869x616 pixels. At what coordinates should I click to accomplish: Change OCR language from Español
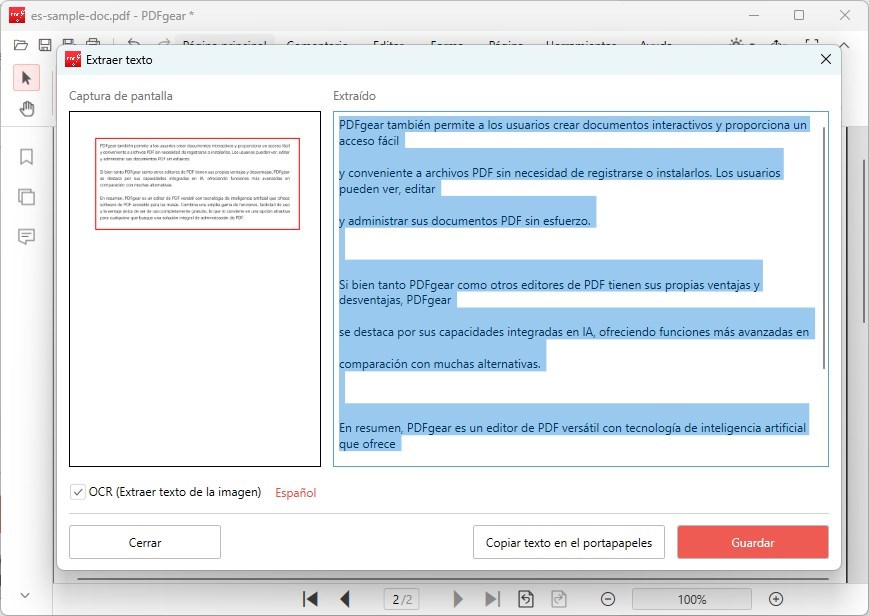[295, 493]
